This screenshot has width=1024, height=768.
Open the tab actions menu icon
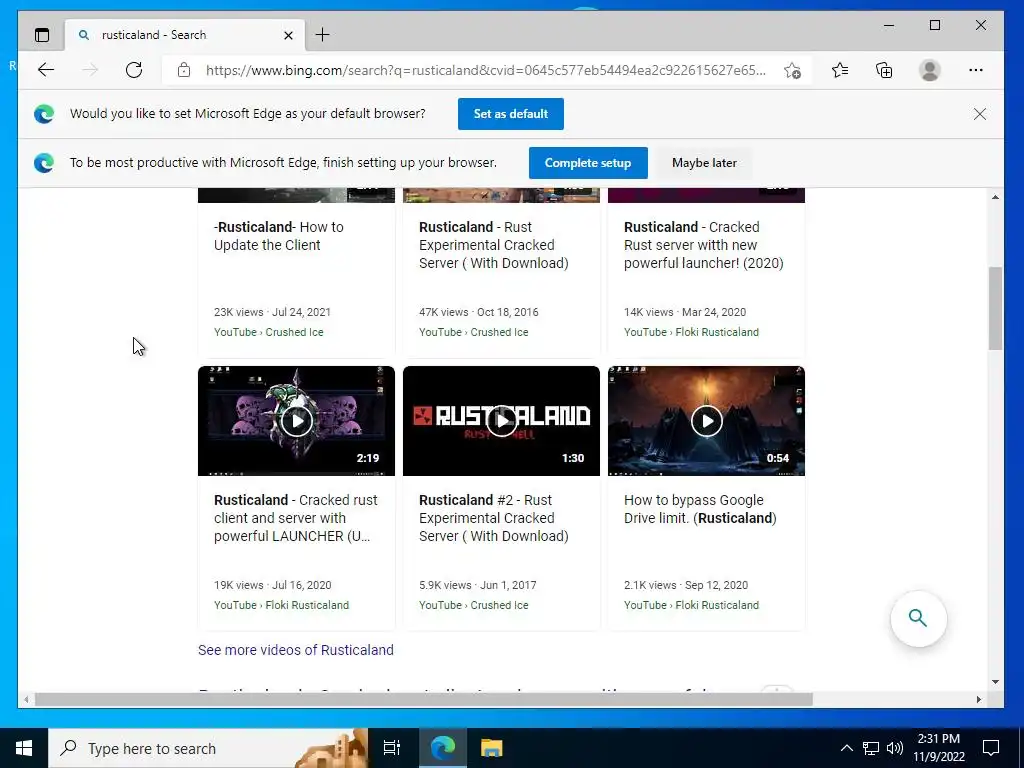tap(42, 35)
